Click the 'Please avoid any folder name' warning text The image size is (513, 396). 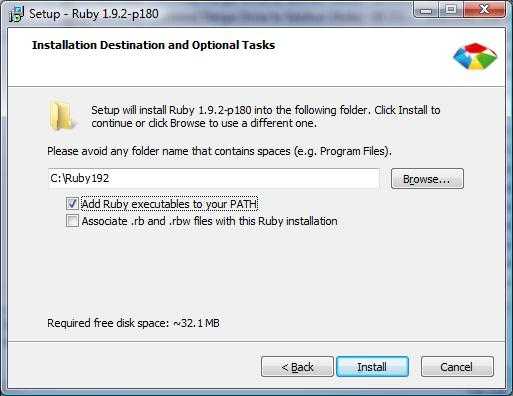[219, 151]
